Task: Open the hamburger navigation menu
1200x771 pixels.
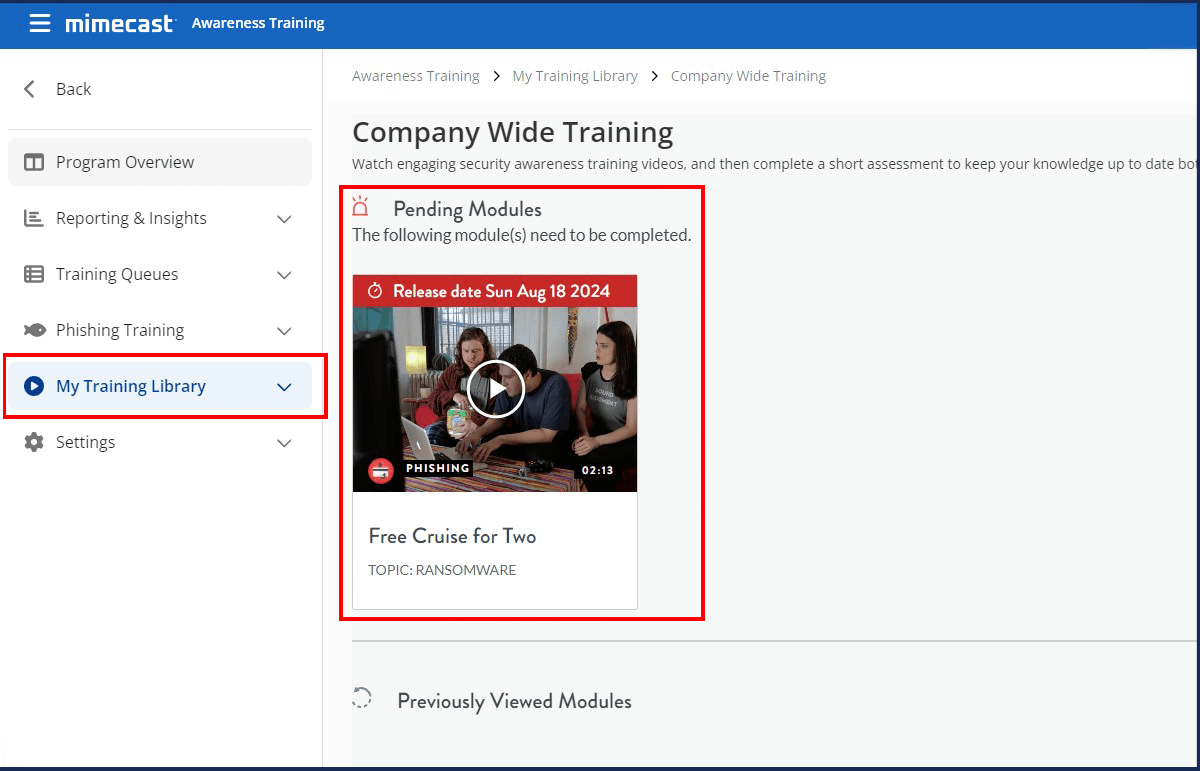Action: (x=39, y=23)
